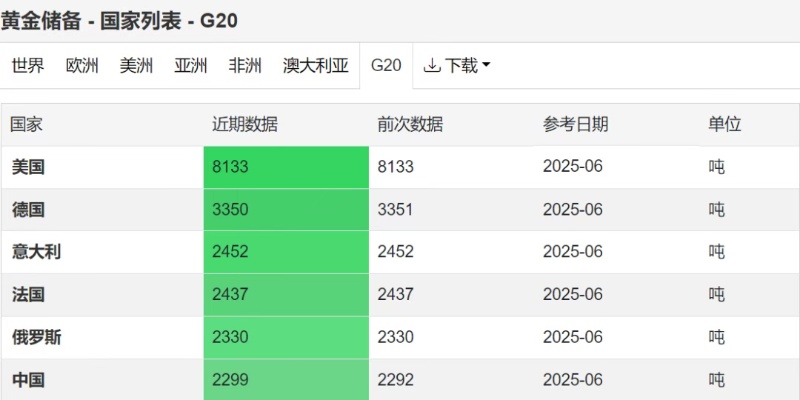Open the 美洲 tab
This screenshot has height=400, width=800.
(136, 66)
